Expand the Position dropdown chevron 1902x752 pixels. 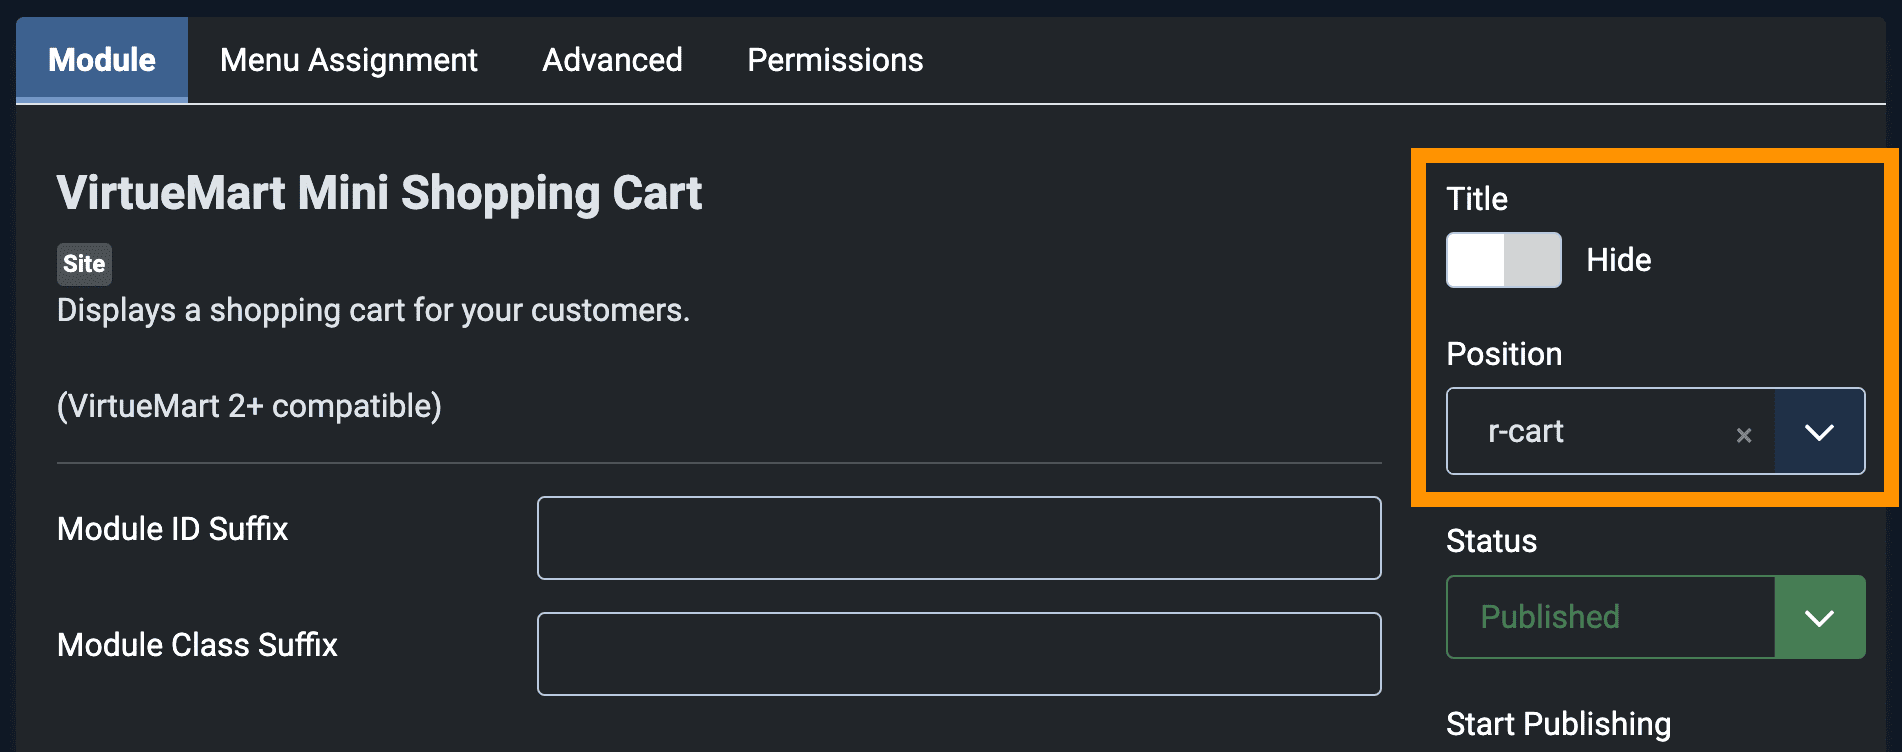pos(1819,432)
